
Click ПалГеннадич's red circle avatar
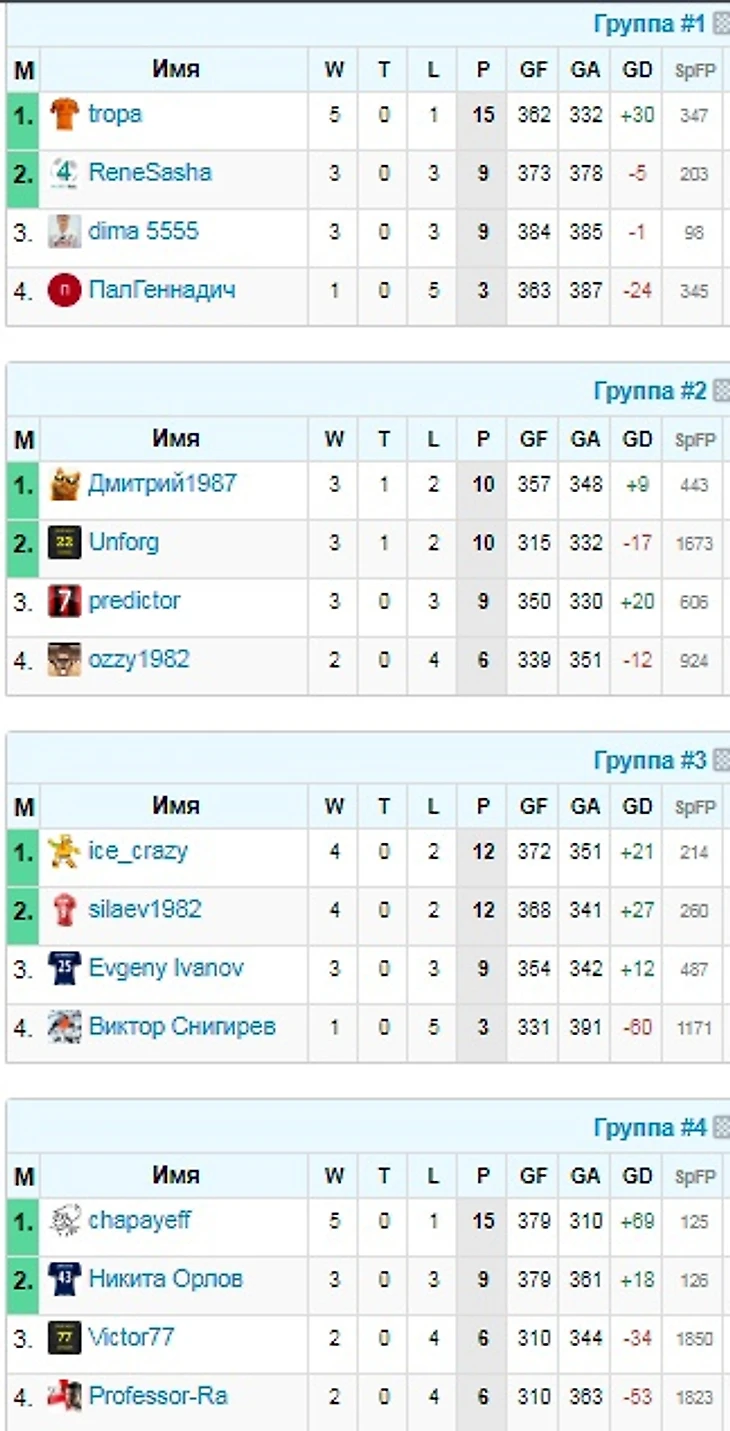(64, 291)
